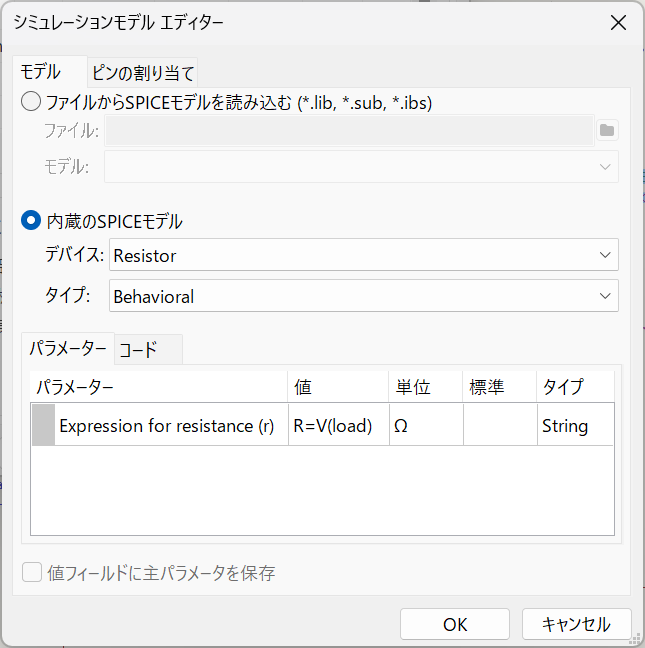Toggle the 値フィールドに主パラメータを保存 checkbox

tap(32, 572)
